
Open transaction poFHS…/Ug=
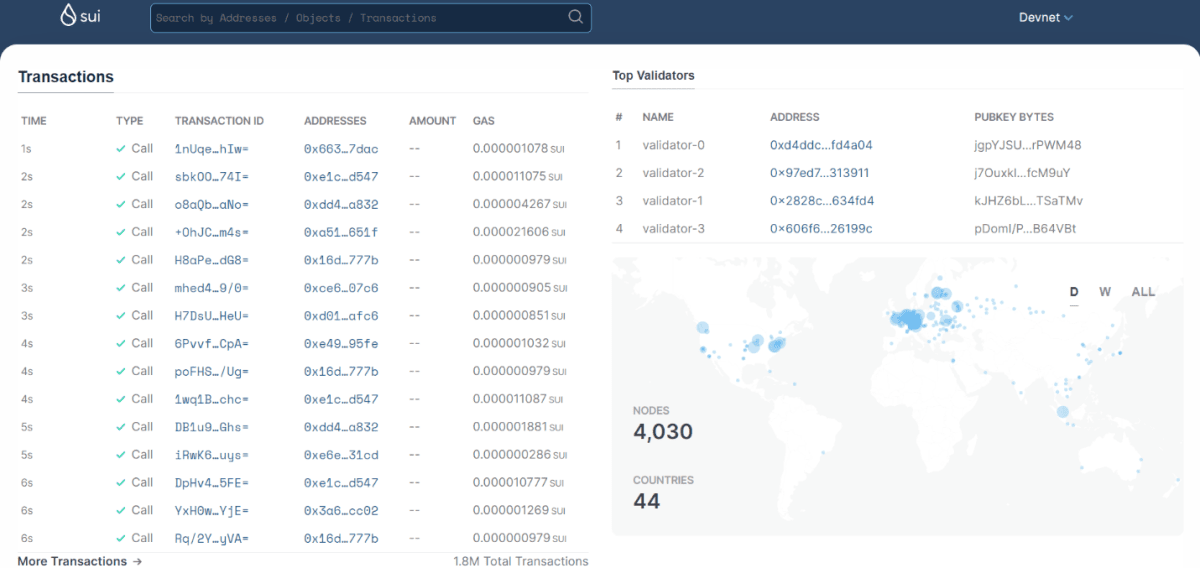pos(211,371)
